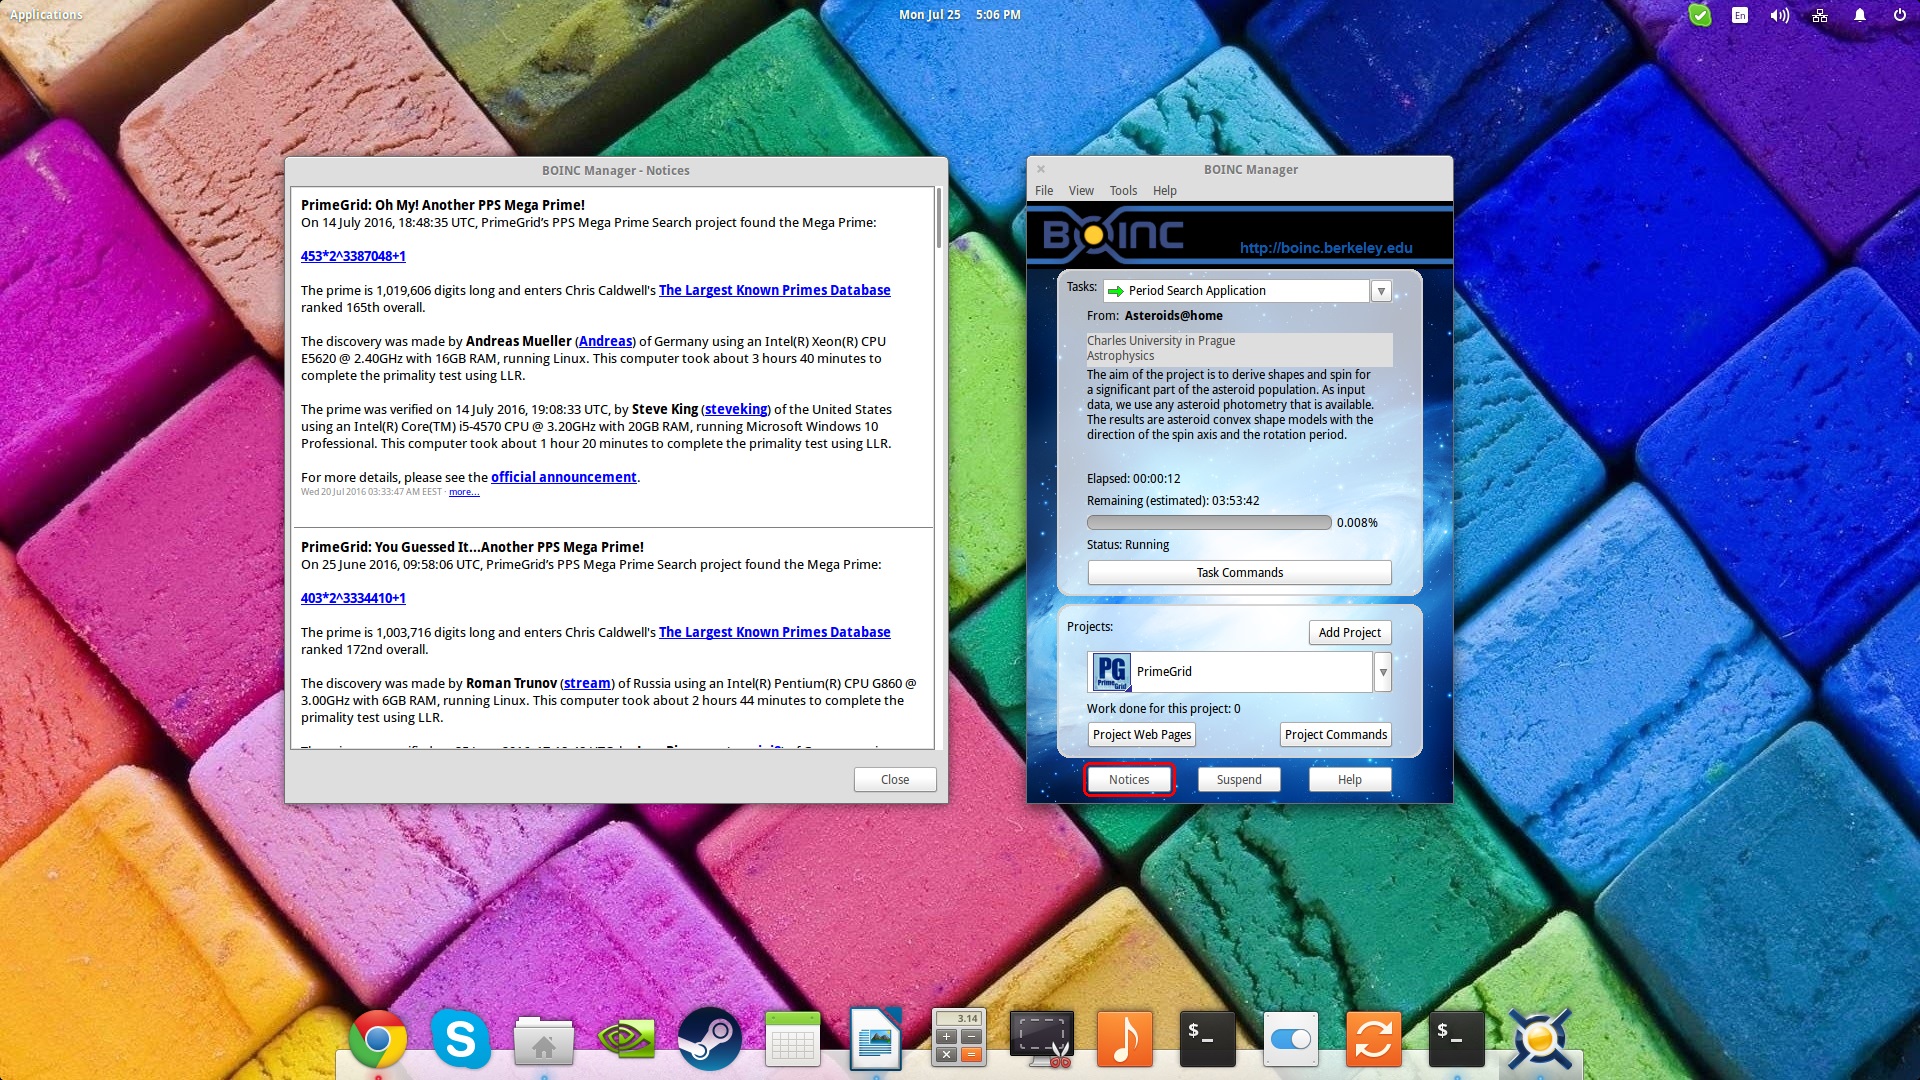This screenshot has width=1920, height=1080.
Task: Open the Tools menu
Action: tap(1122, 190)
